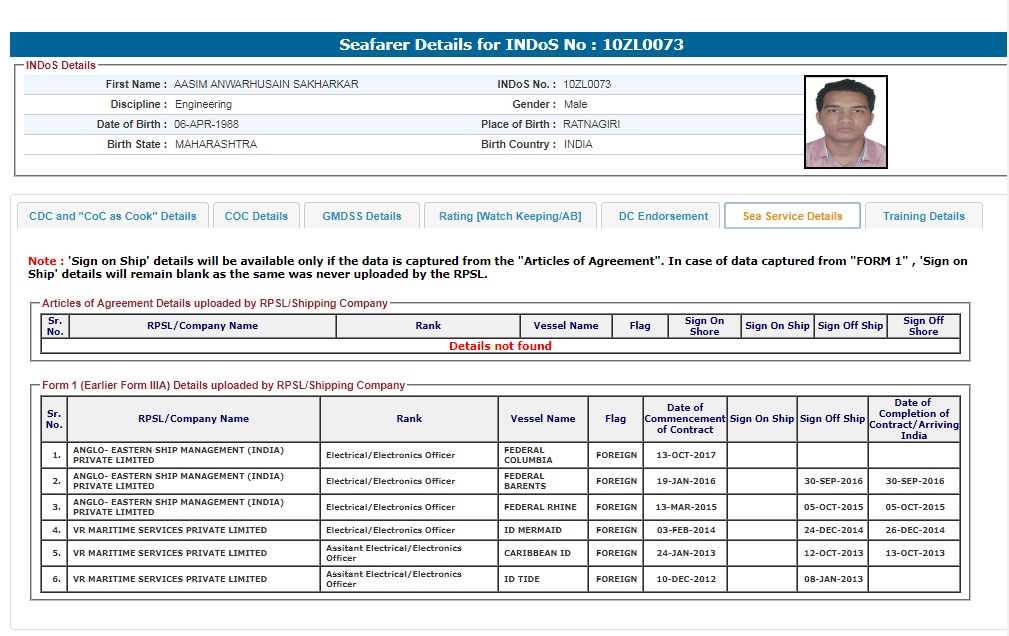Select the Rating [Watch Keeping/AB] tab

(x=510, y=216)
